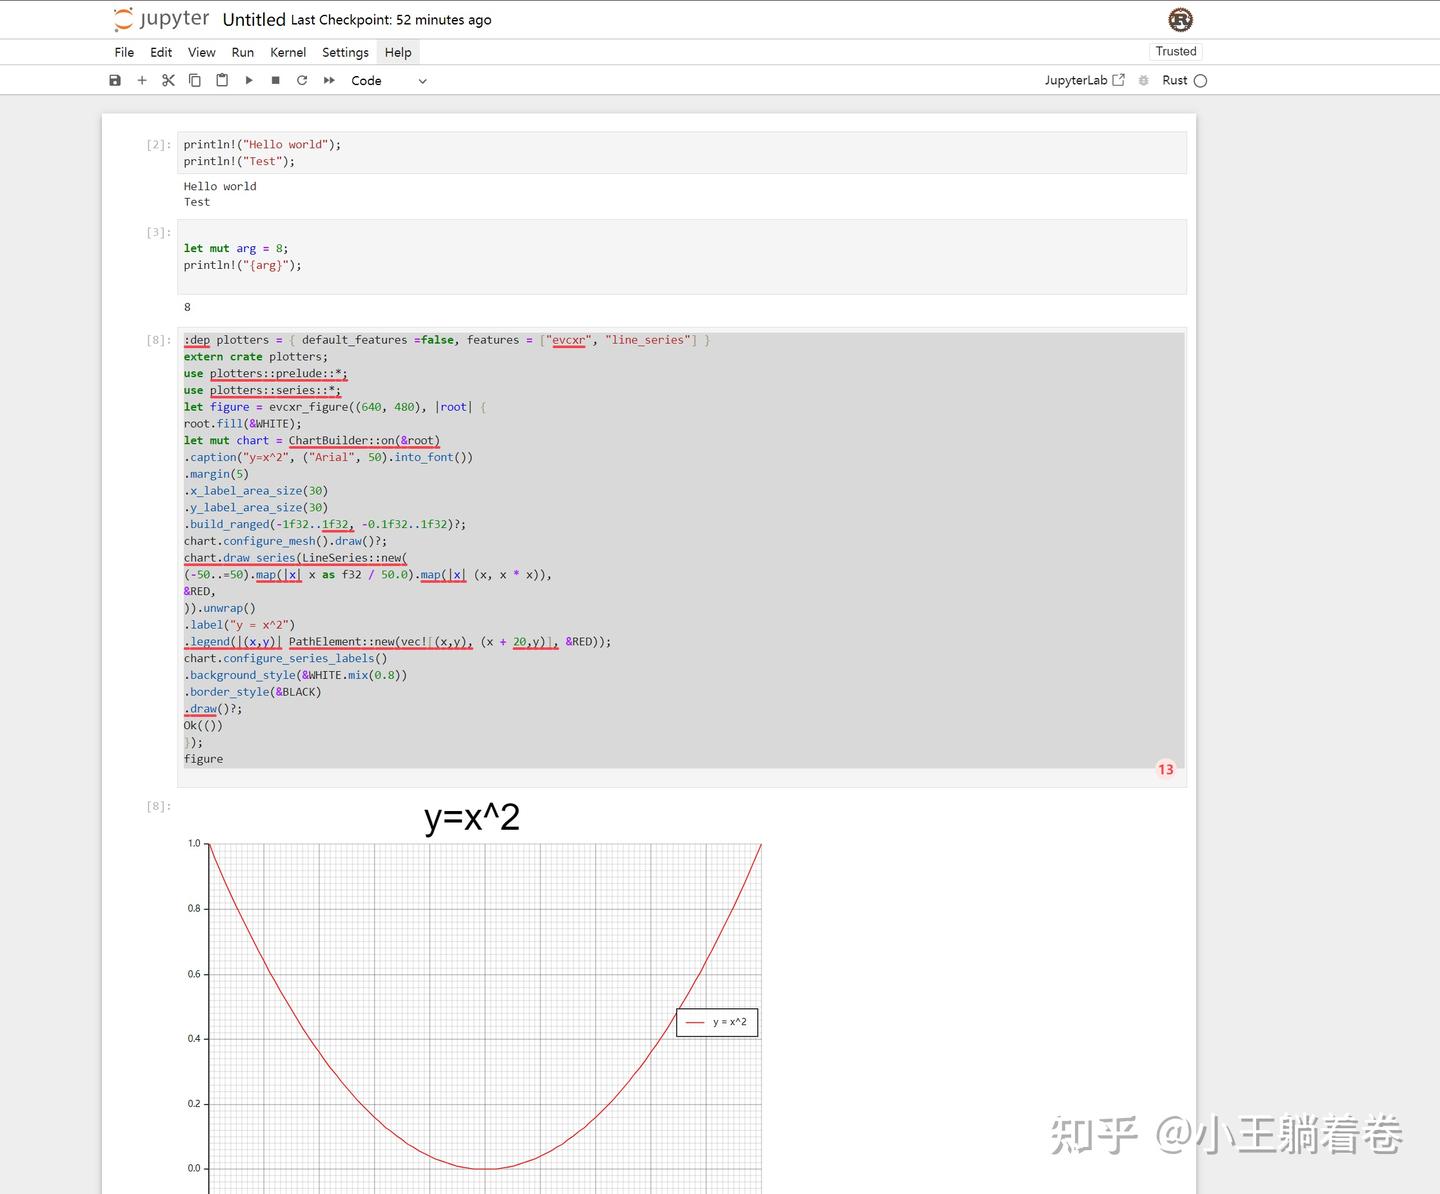Click the Jupyter logo
The height and width of the screenshot is (1194, 1440).
pos(162,19)
